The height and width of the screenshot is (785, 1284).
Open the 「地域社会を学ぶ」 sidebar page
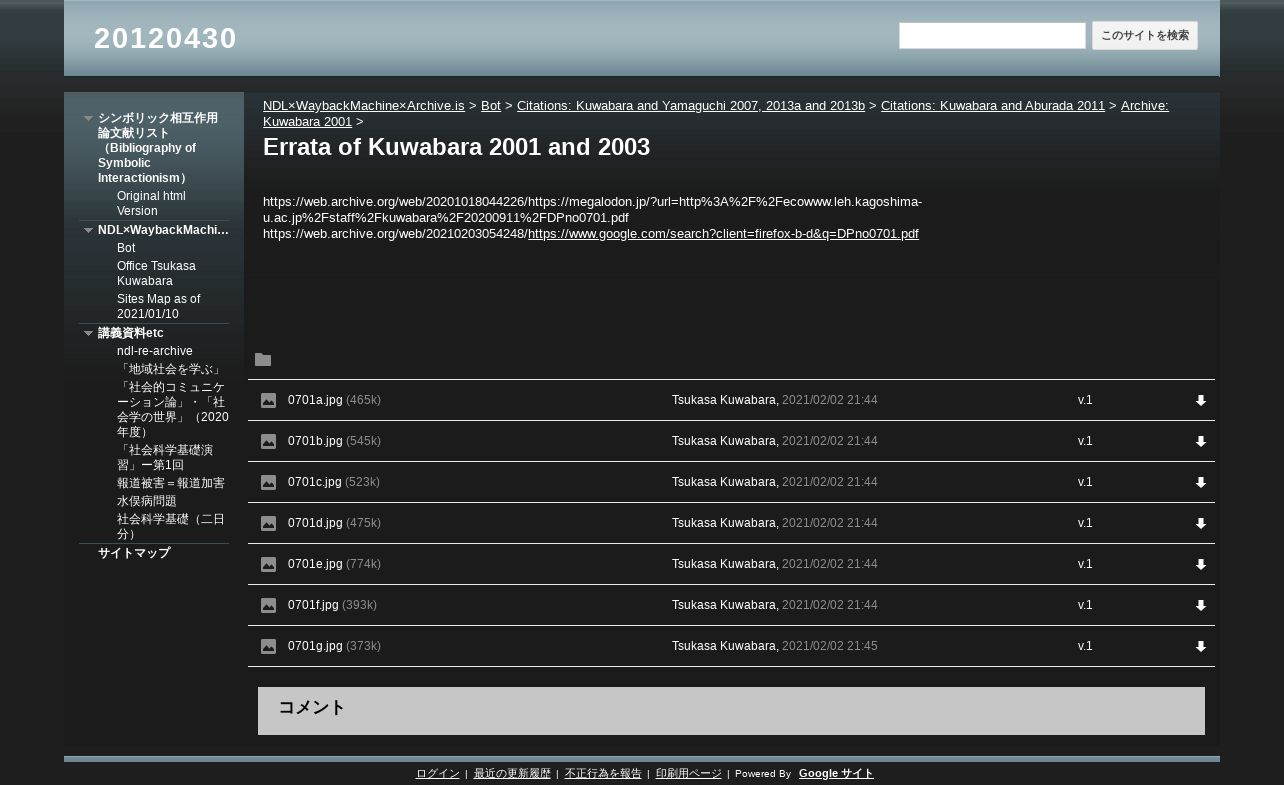pos(169,369)
